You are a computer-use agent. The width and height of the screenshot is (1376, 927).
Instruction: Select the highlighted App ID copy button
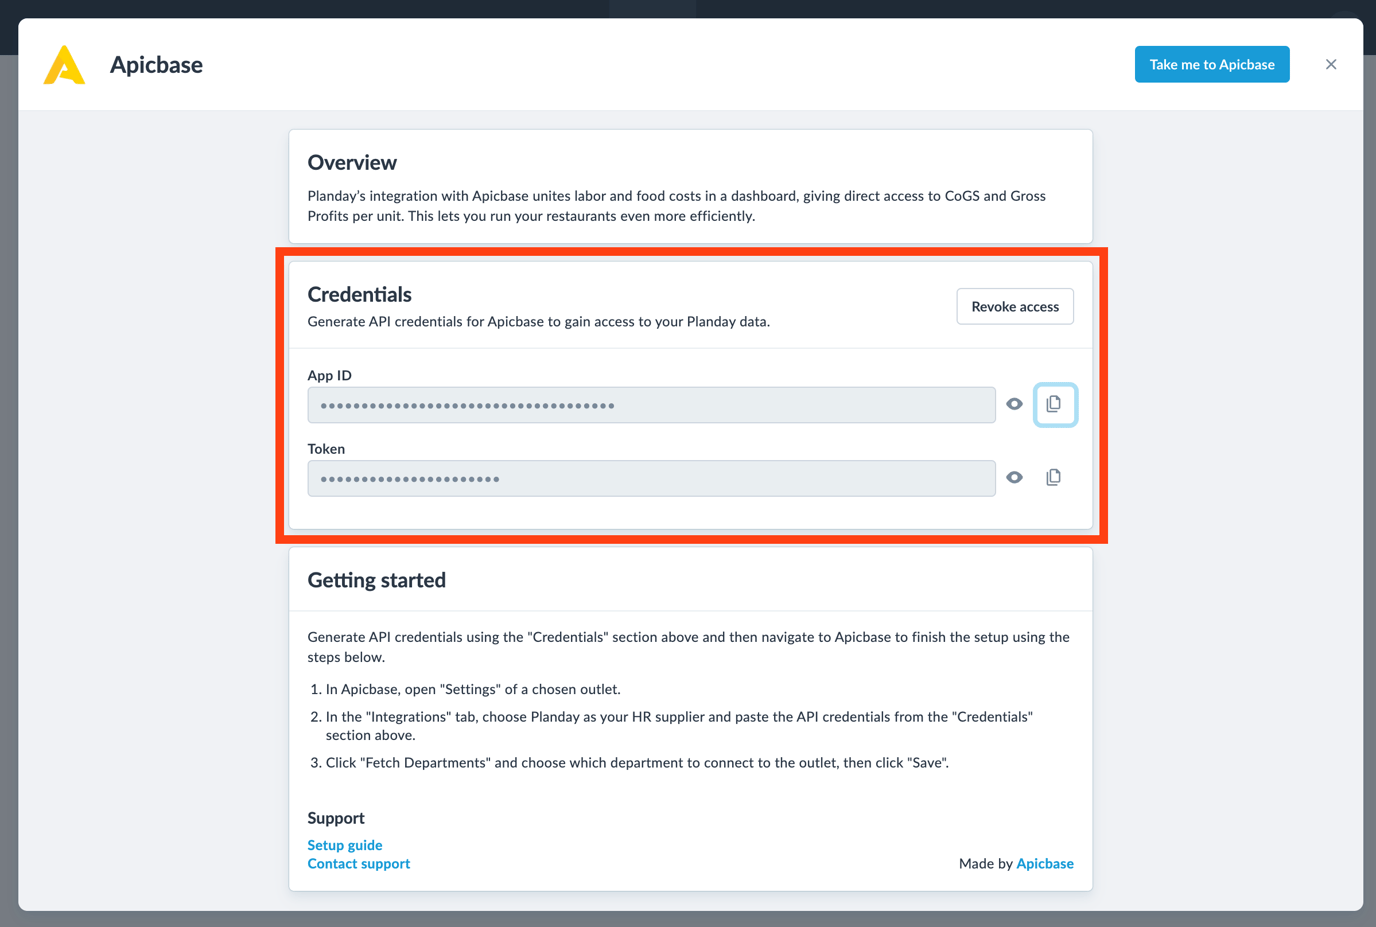pos(1055,404)
